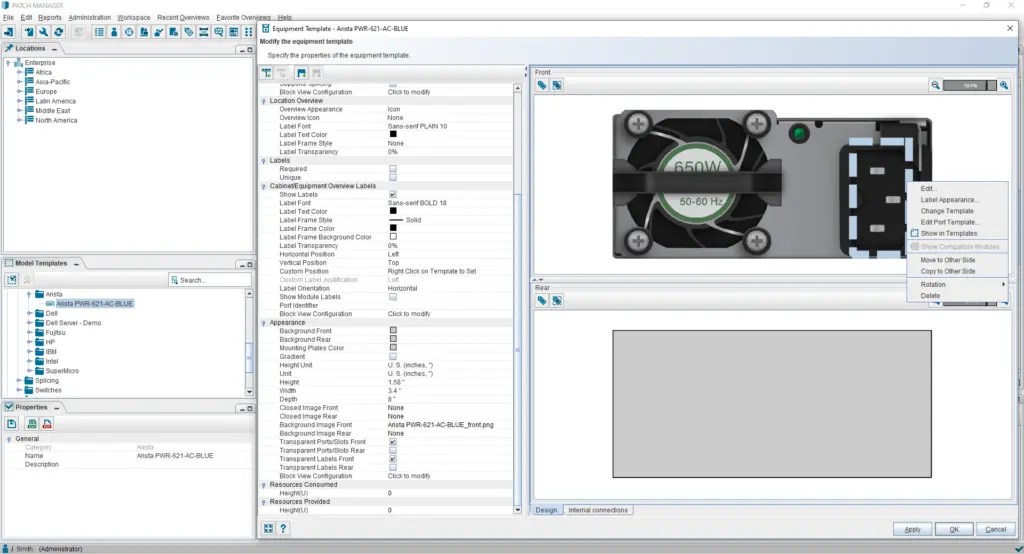Toggle the Required labels checkbox
Image resolution: width=1024 pixels, height=554 pixels.
(393, 169)
